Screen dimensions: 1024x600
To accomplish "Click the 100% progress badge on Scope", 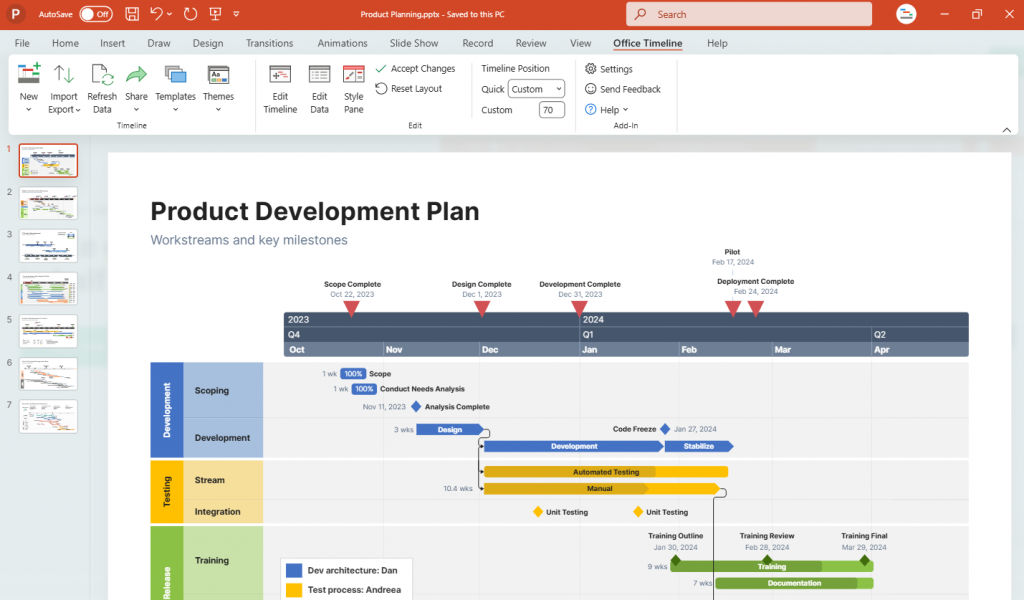I will [x=352, y=373].
